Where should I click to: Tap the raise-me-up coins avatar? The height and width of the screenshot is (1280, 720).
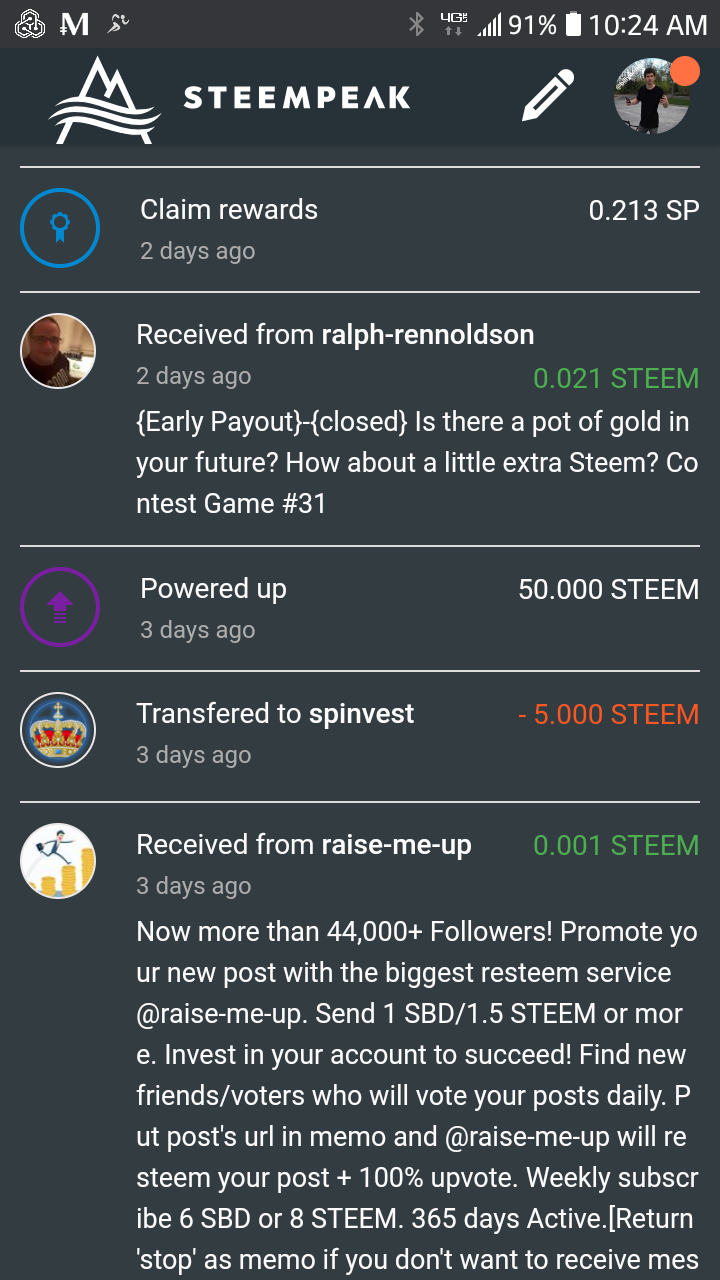click(x=59, y=861)
